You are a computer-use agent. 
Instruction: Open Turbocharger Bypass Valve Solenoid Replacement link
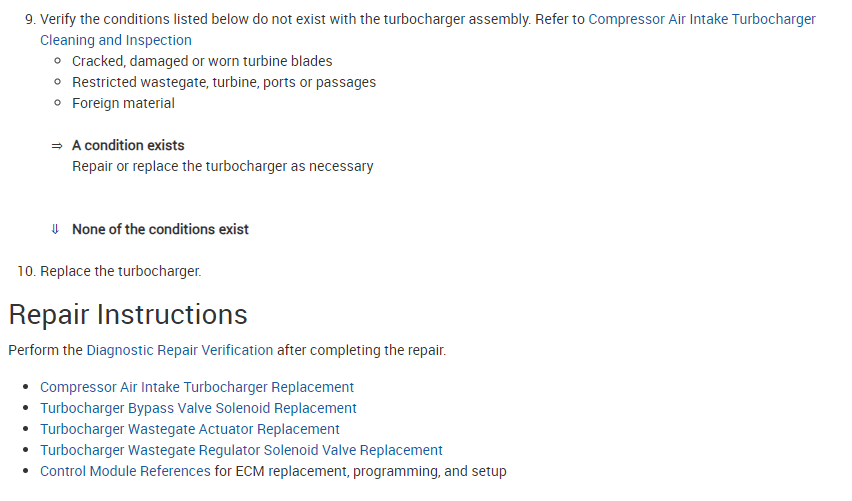point(198,408)
